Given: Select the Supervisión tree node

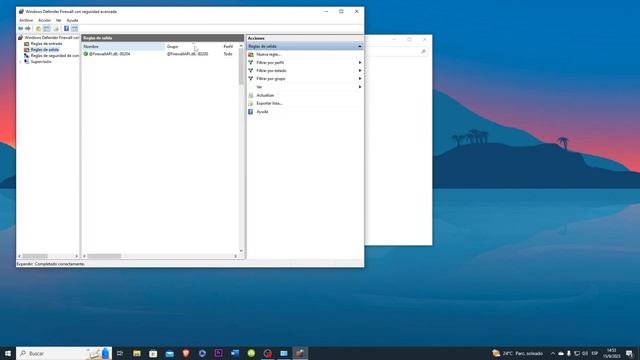Looking at the screenshot, I should (x=41, y=62).
